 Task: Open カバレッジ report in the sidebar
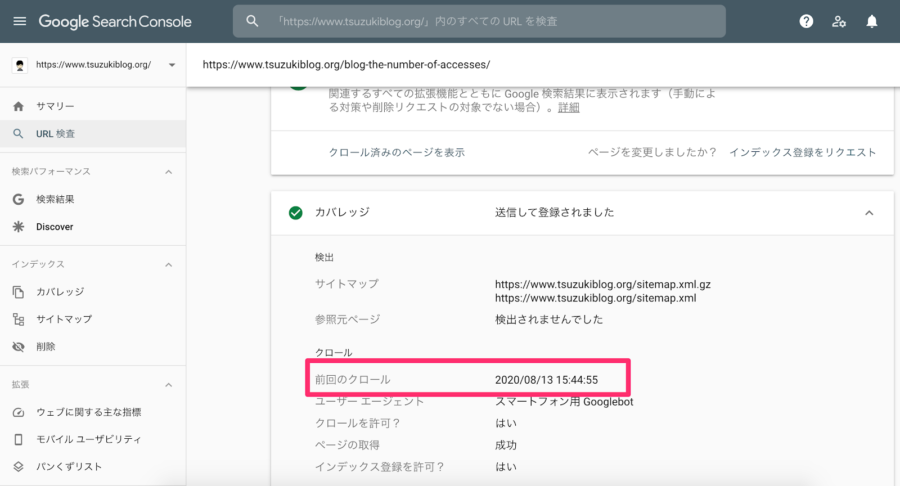(x=92, y=292)
